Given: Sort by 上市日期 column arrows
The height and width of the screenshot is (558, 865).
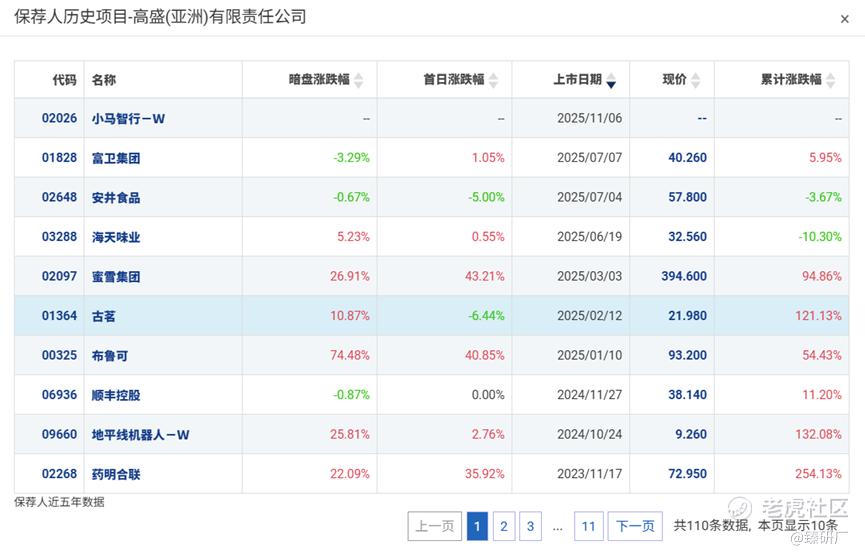Looking at the screenshot, I should click(611, 81).
